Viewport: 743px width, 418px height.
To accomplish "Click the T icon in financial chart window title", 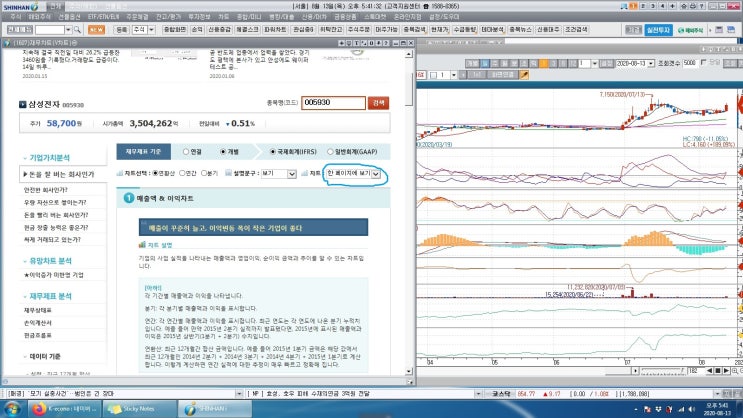I will coord(356,43).
